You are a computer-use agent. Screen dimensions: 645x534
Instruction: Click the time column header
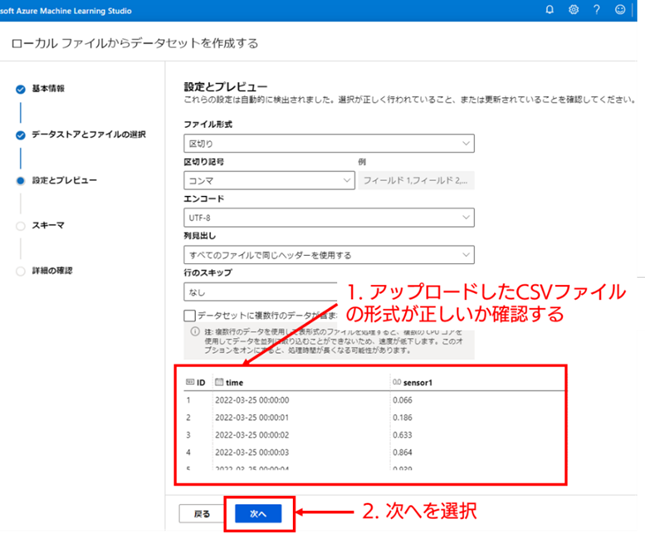point(230,383)
